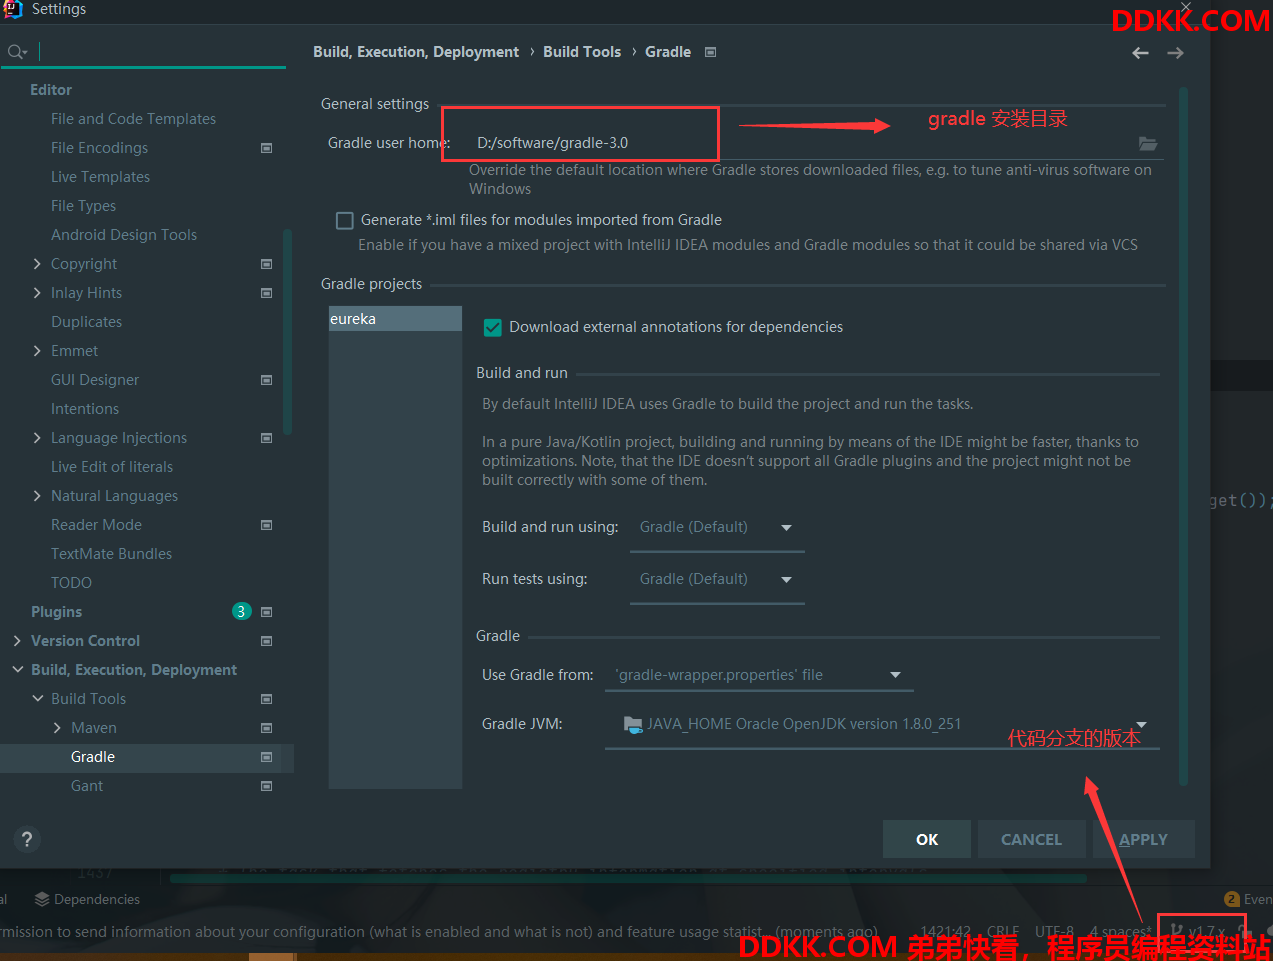Click the IntelliJ logo in Settings title bar
This screenshot has height=961, width=1273.
coord(13,9)
